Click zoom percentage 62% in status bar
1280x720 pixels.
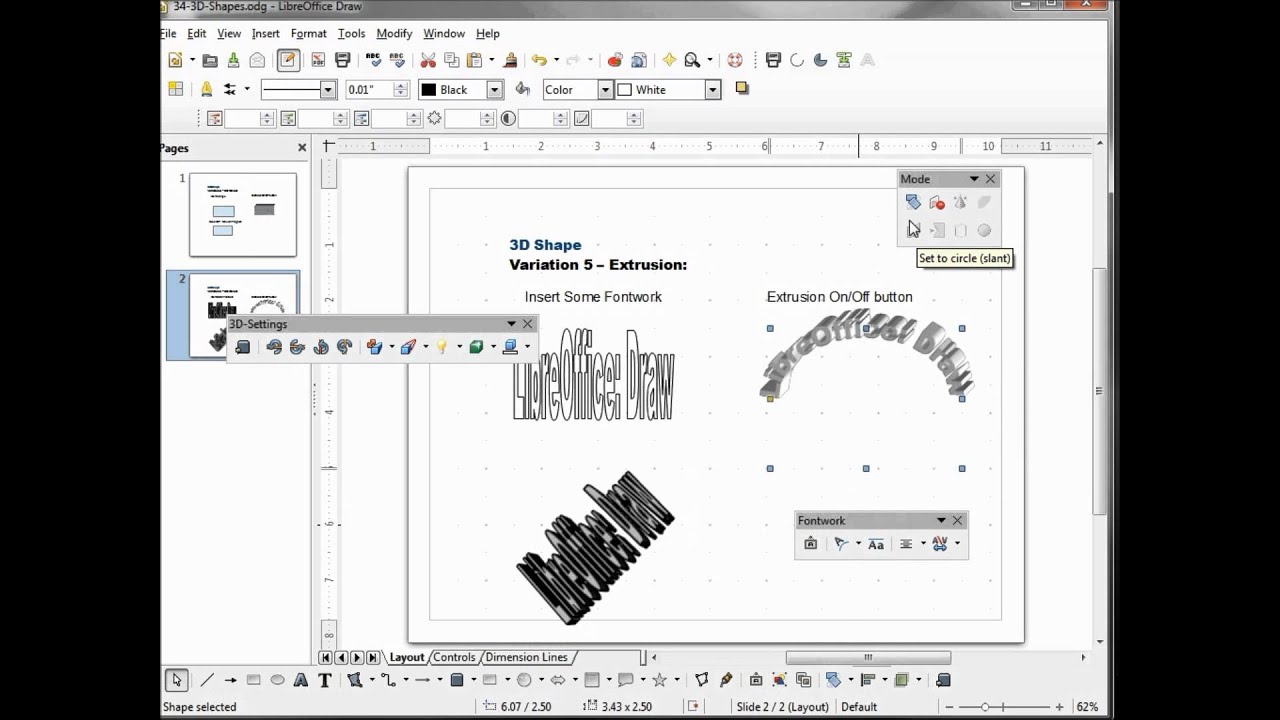1087,707
